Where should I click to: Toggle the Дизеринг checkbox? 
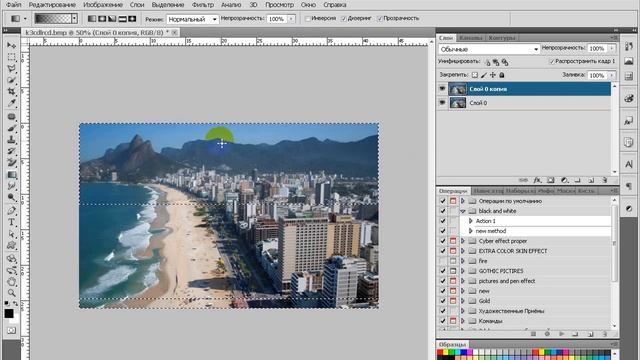(344, 18)
